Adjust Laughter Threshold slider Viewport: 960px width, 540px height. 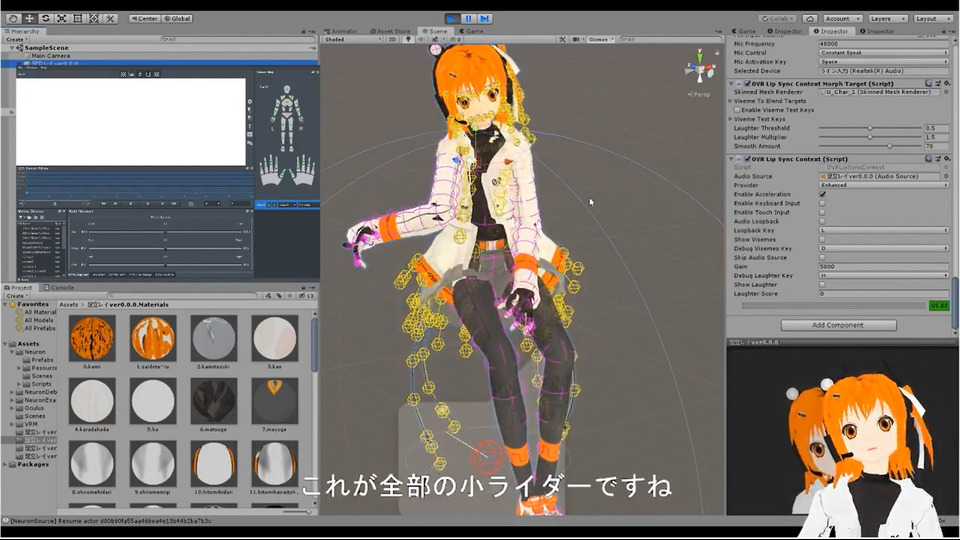[x=869, y=128]
